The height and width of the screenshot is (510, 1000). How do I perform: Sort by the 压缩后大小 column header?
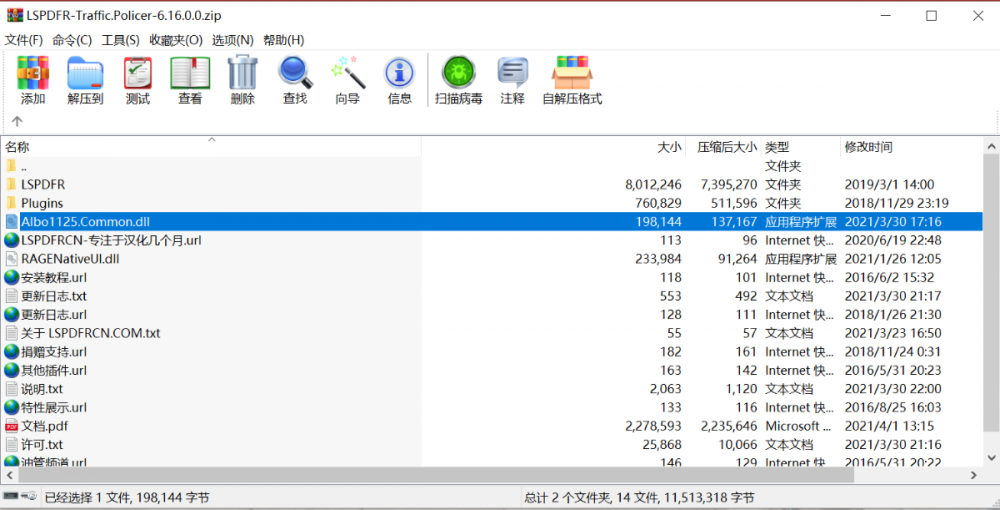[723, 147]
